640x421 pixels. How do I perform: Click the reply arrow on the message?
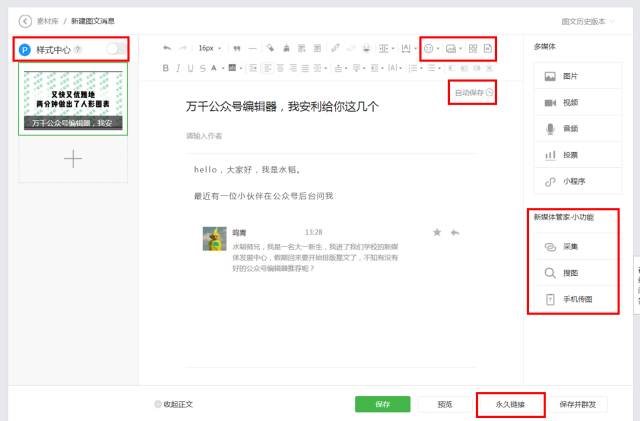(x=455, y=233)
